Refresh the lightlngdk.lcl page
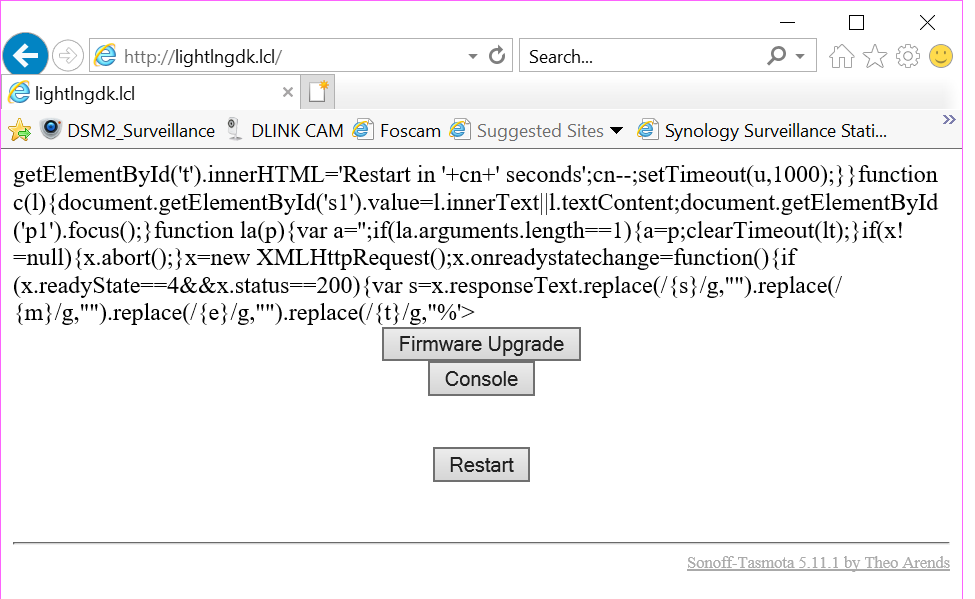975x599 pixels. [x=497, y=56]
